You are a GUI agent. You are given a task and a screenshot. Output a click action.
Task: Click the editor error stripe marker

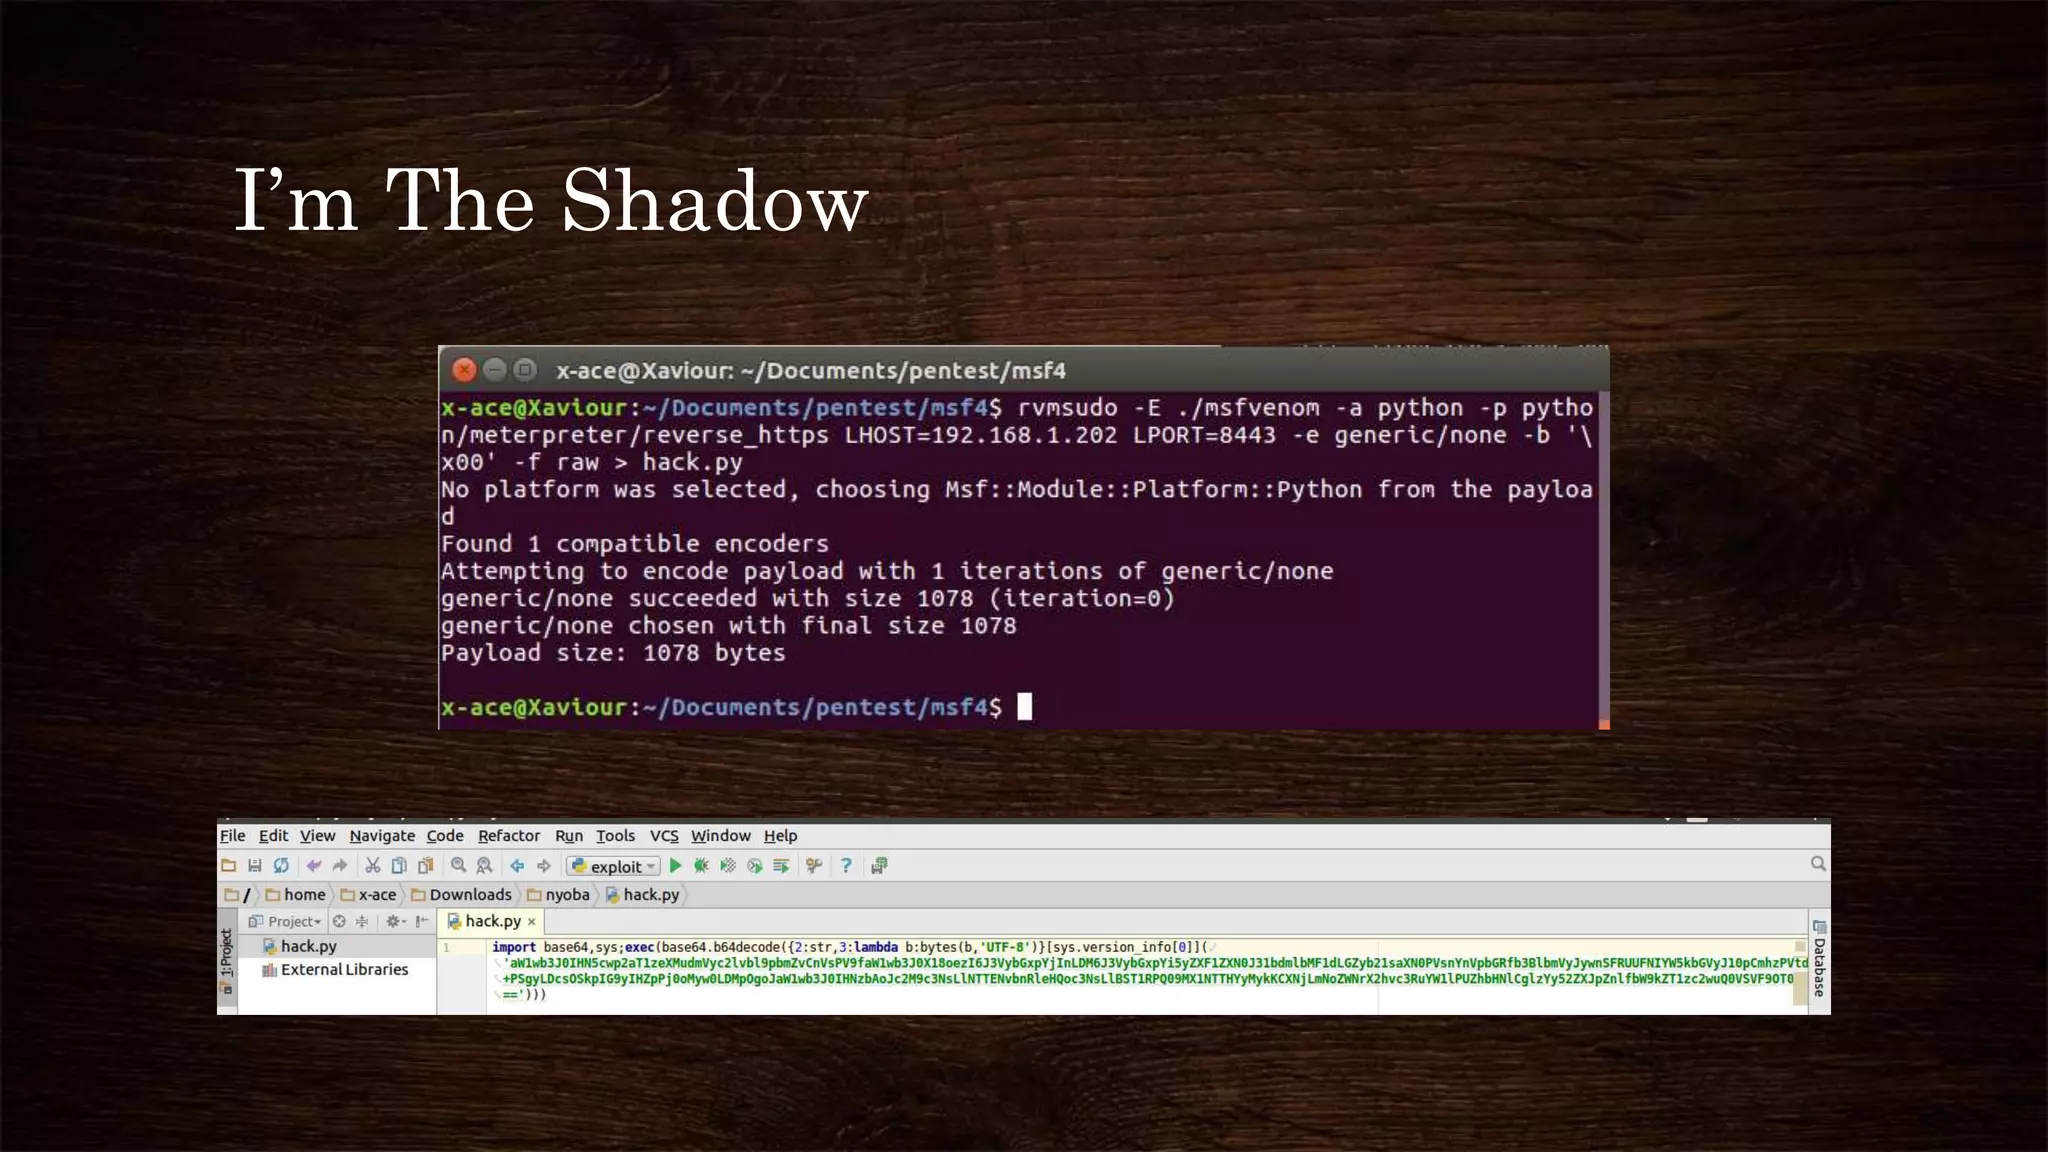point(1800,946)
